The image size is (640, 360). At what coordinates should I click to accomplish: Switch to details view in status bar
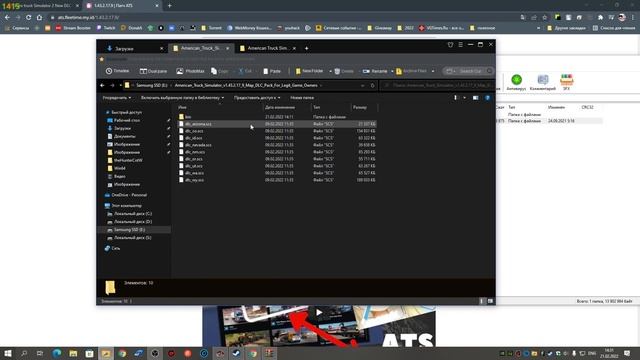pos(482,301)
